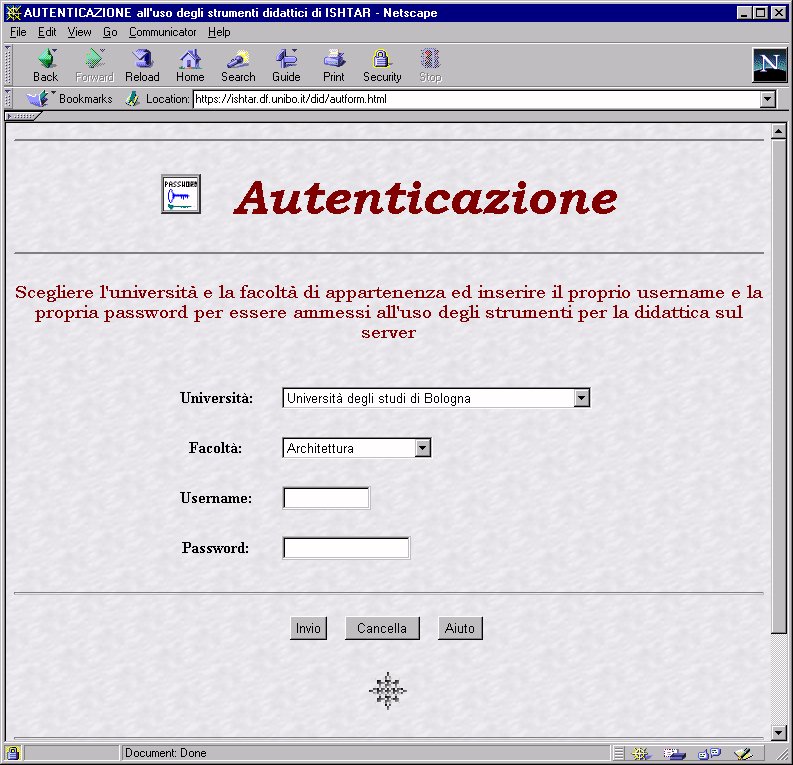Open the File menu
This screenshot has width=793, height=765.
(x=18, y=32)
